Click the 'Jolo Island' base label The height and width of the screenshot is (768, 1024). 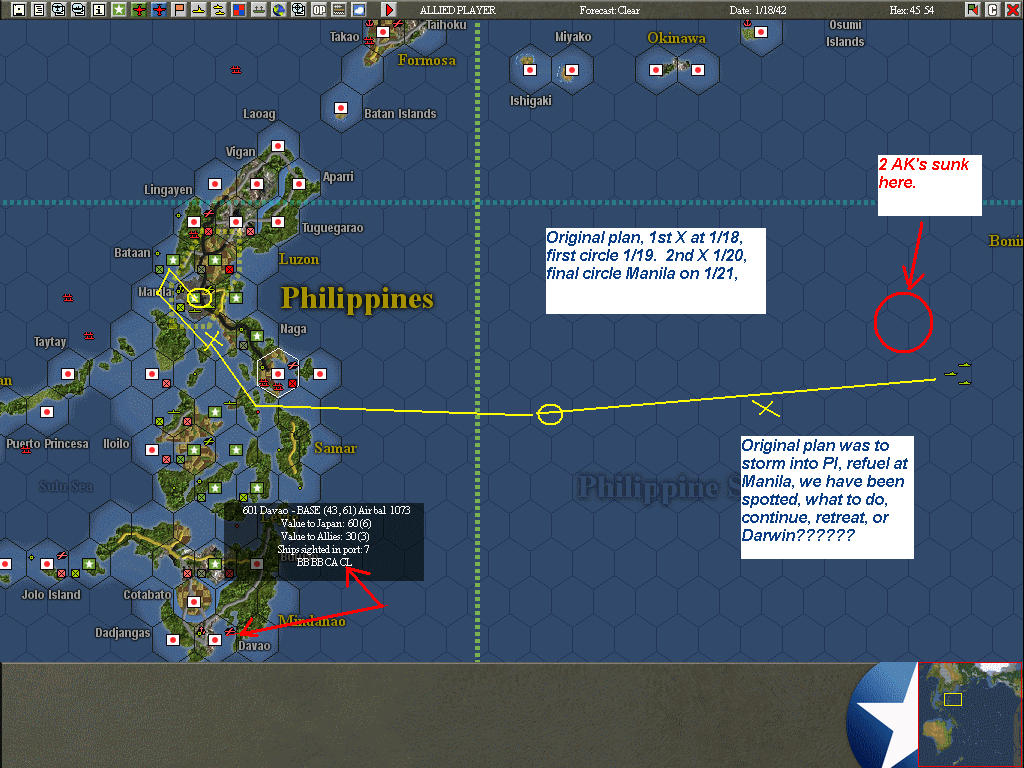pos(51,594)
